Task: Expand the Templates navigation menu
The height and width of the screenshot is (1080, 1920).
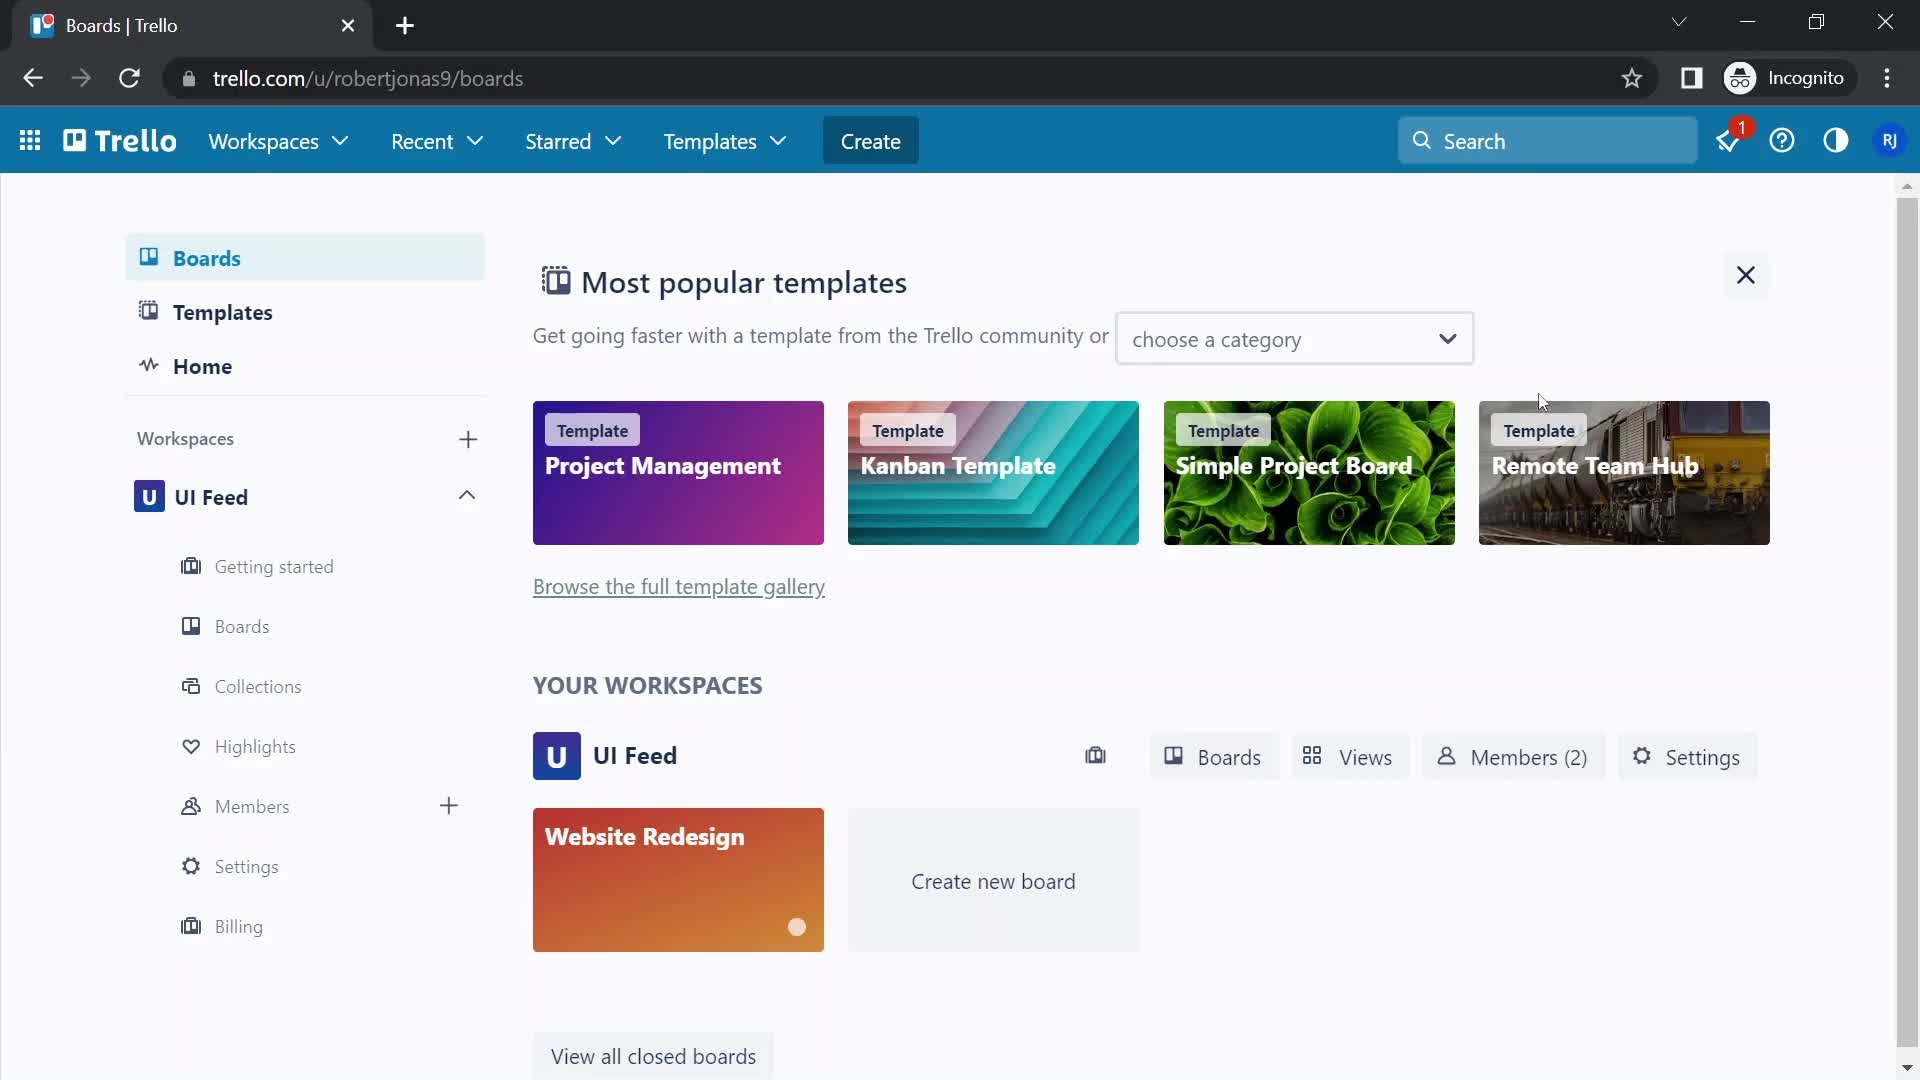Action: pyautogui.click(x=725, y=141)
